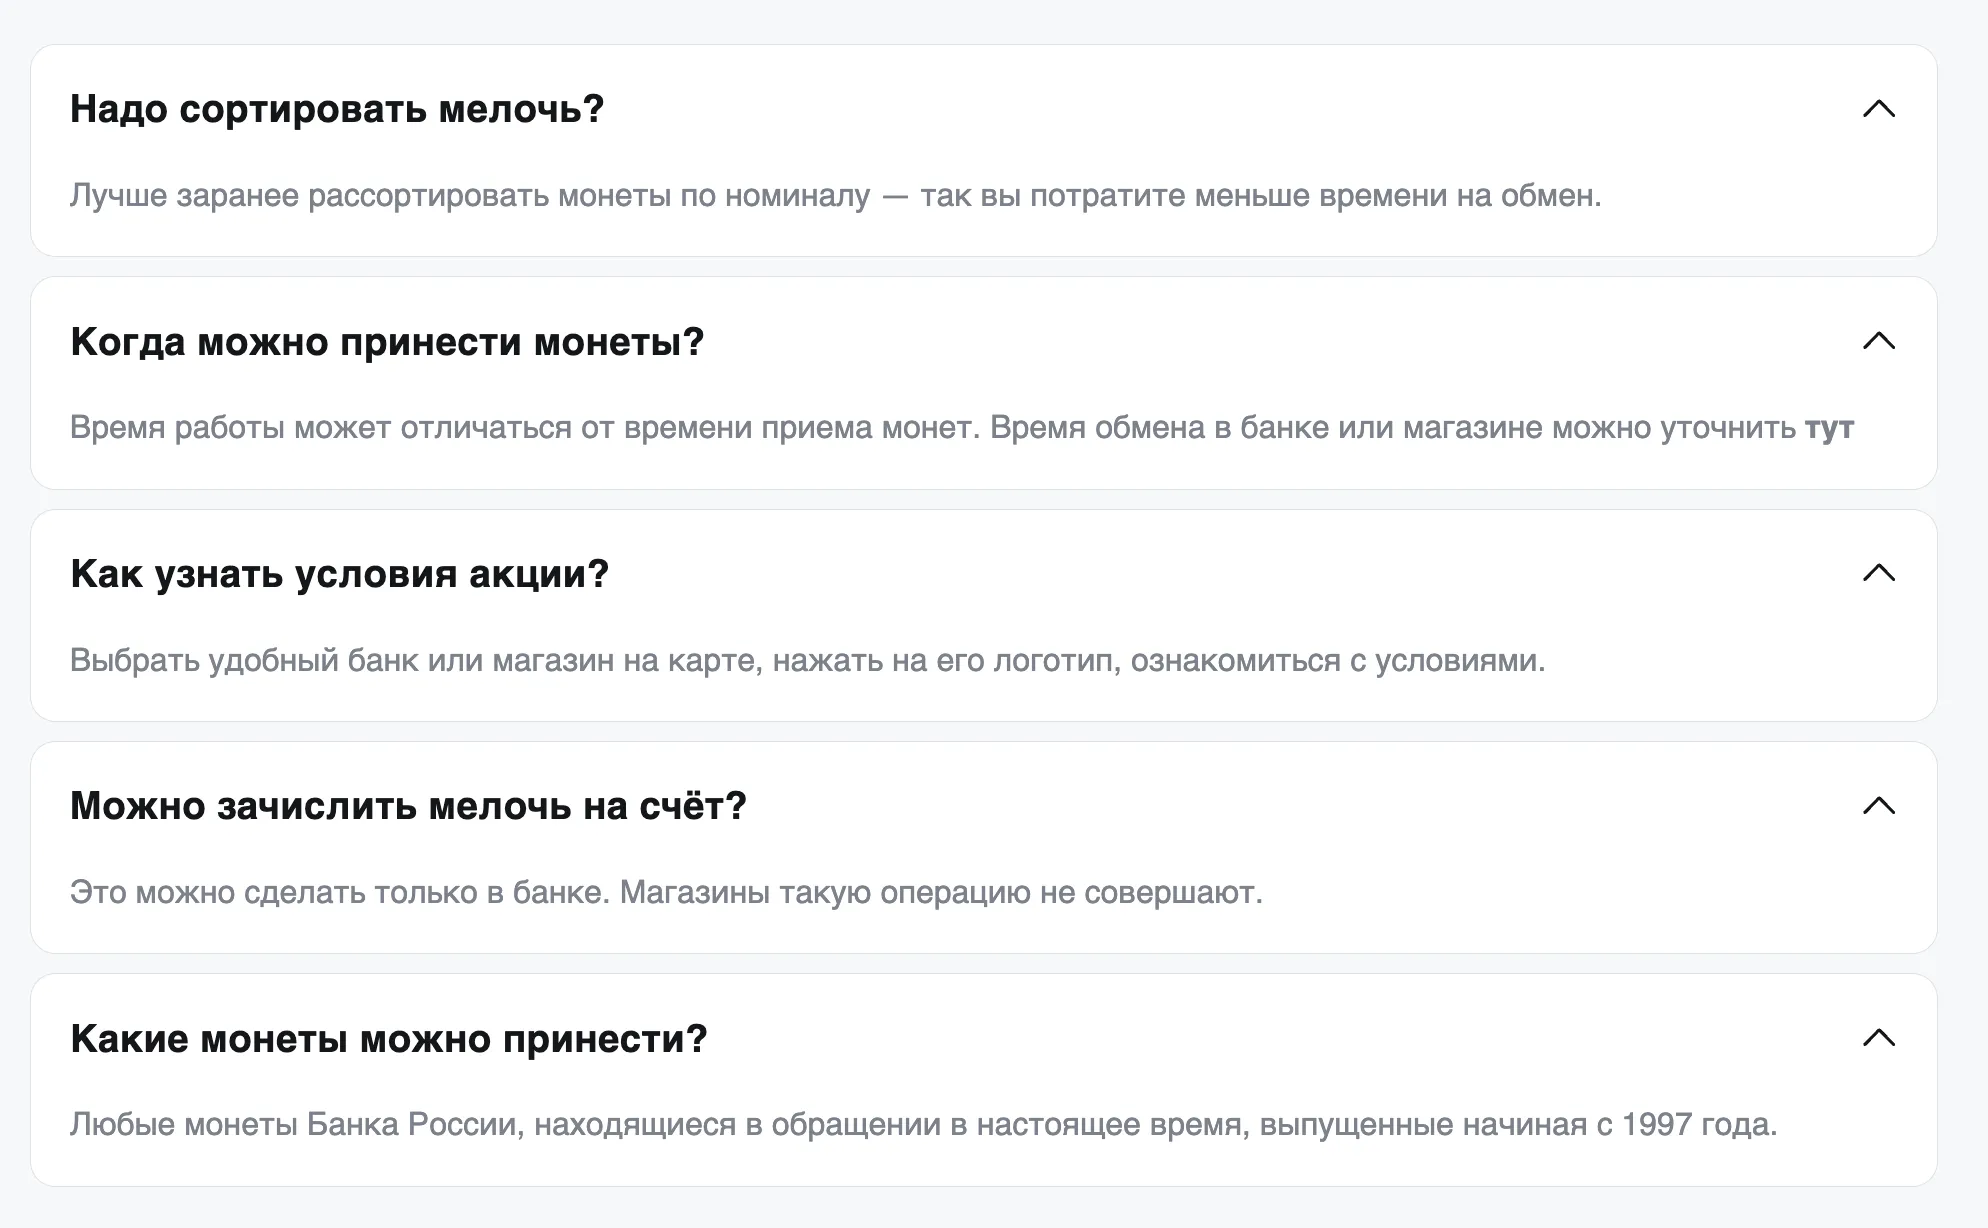Click sentence "Время работы может отличаться от времени приема монет"
Viewport: 1988px width, 1228px height.
click(525, 428)
